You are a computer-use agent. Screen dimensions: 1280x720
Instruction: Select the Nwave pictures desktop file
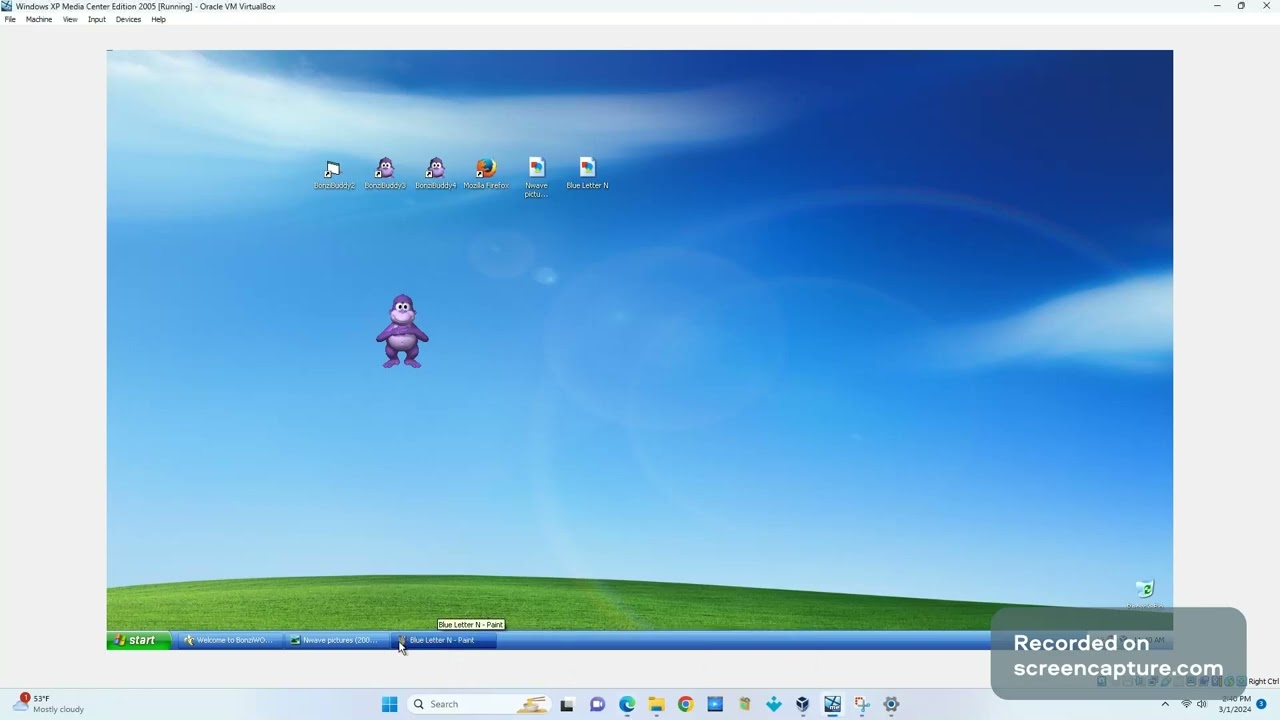[x=536, y=177]
